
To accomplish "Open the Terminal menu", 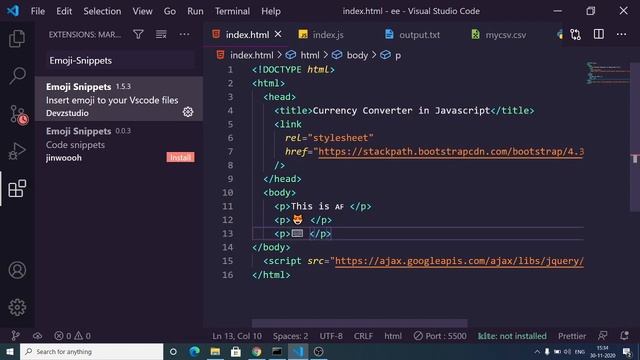I will [232, 11].
